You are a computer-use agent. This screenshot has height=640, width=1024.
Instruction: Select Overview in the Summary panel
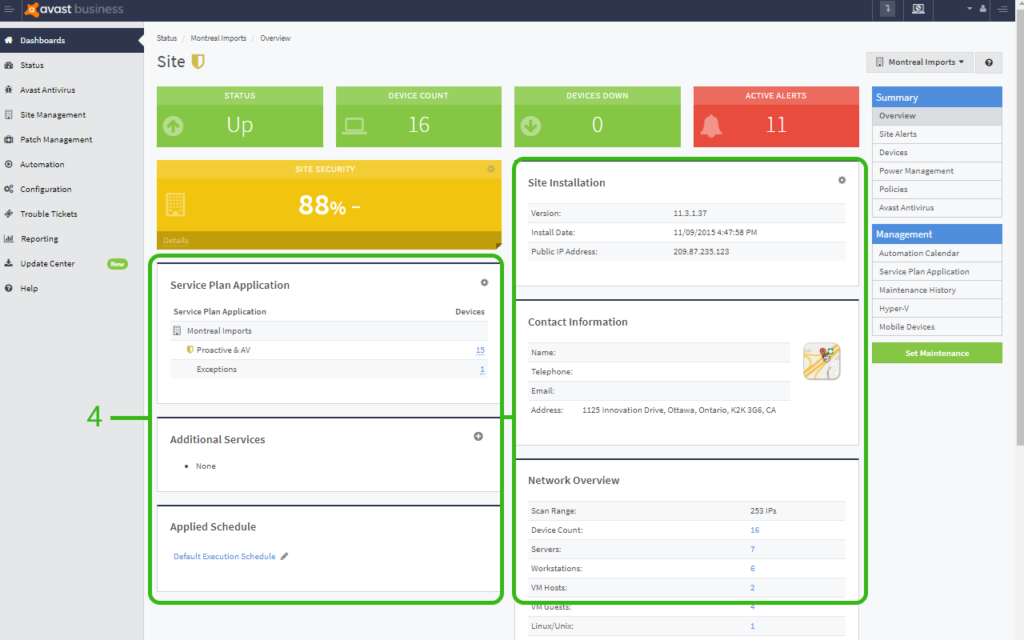click(936, 116)
